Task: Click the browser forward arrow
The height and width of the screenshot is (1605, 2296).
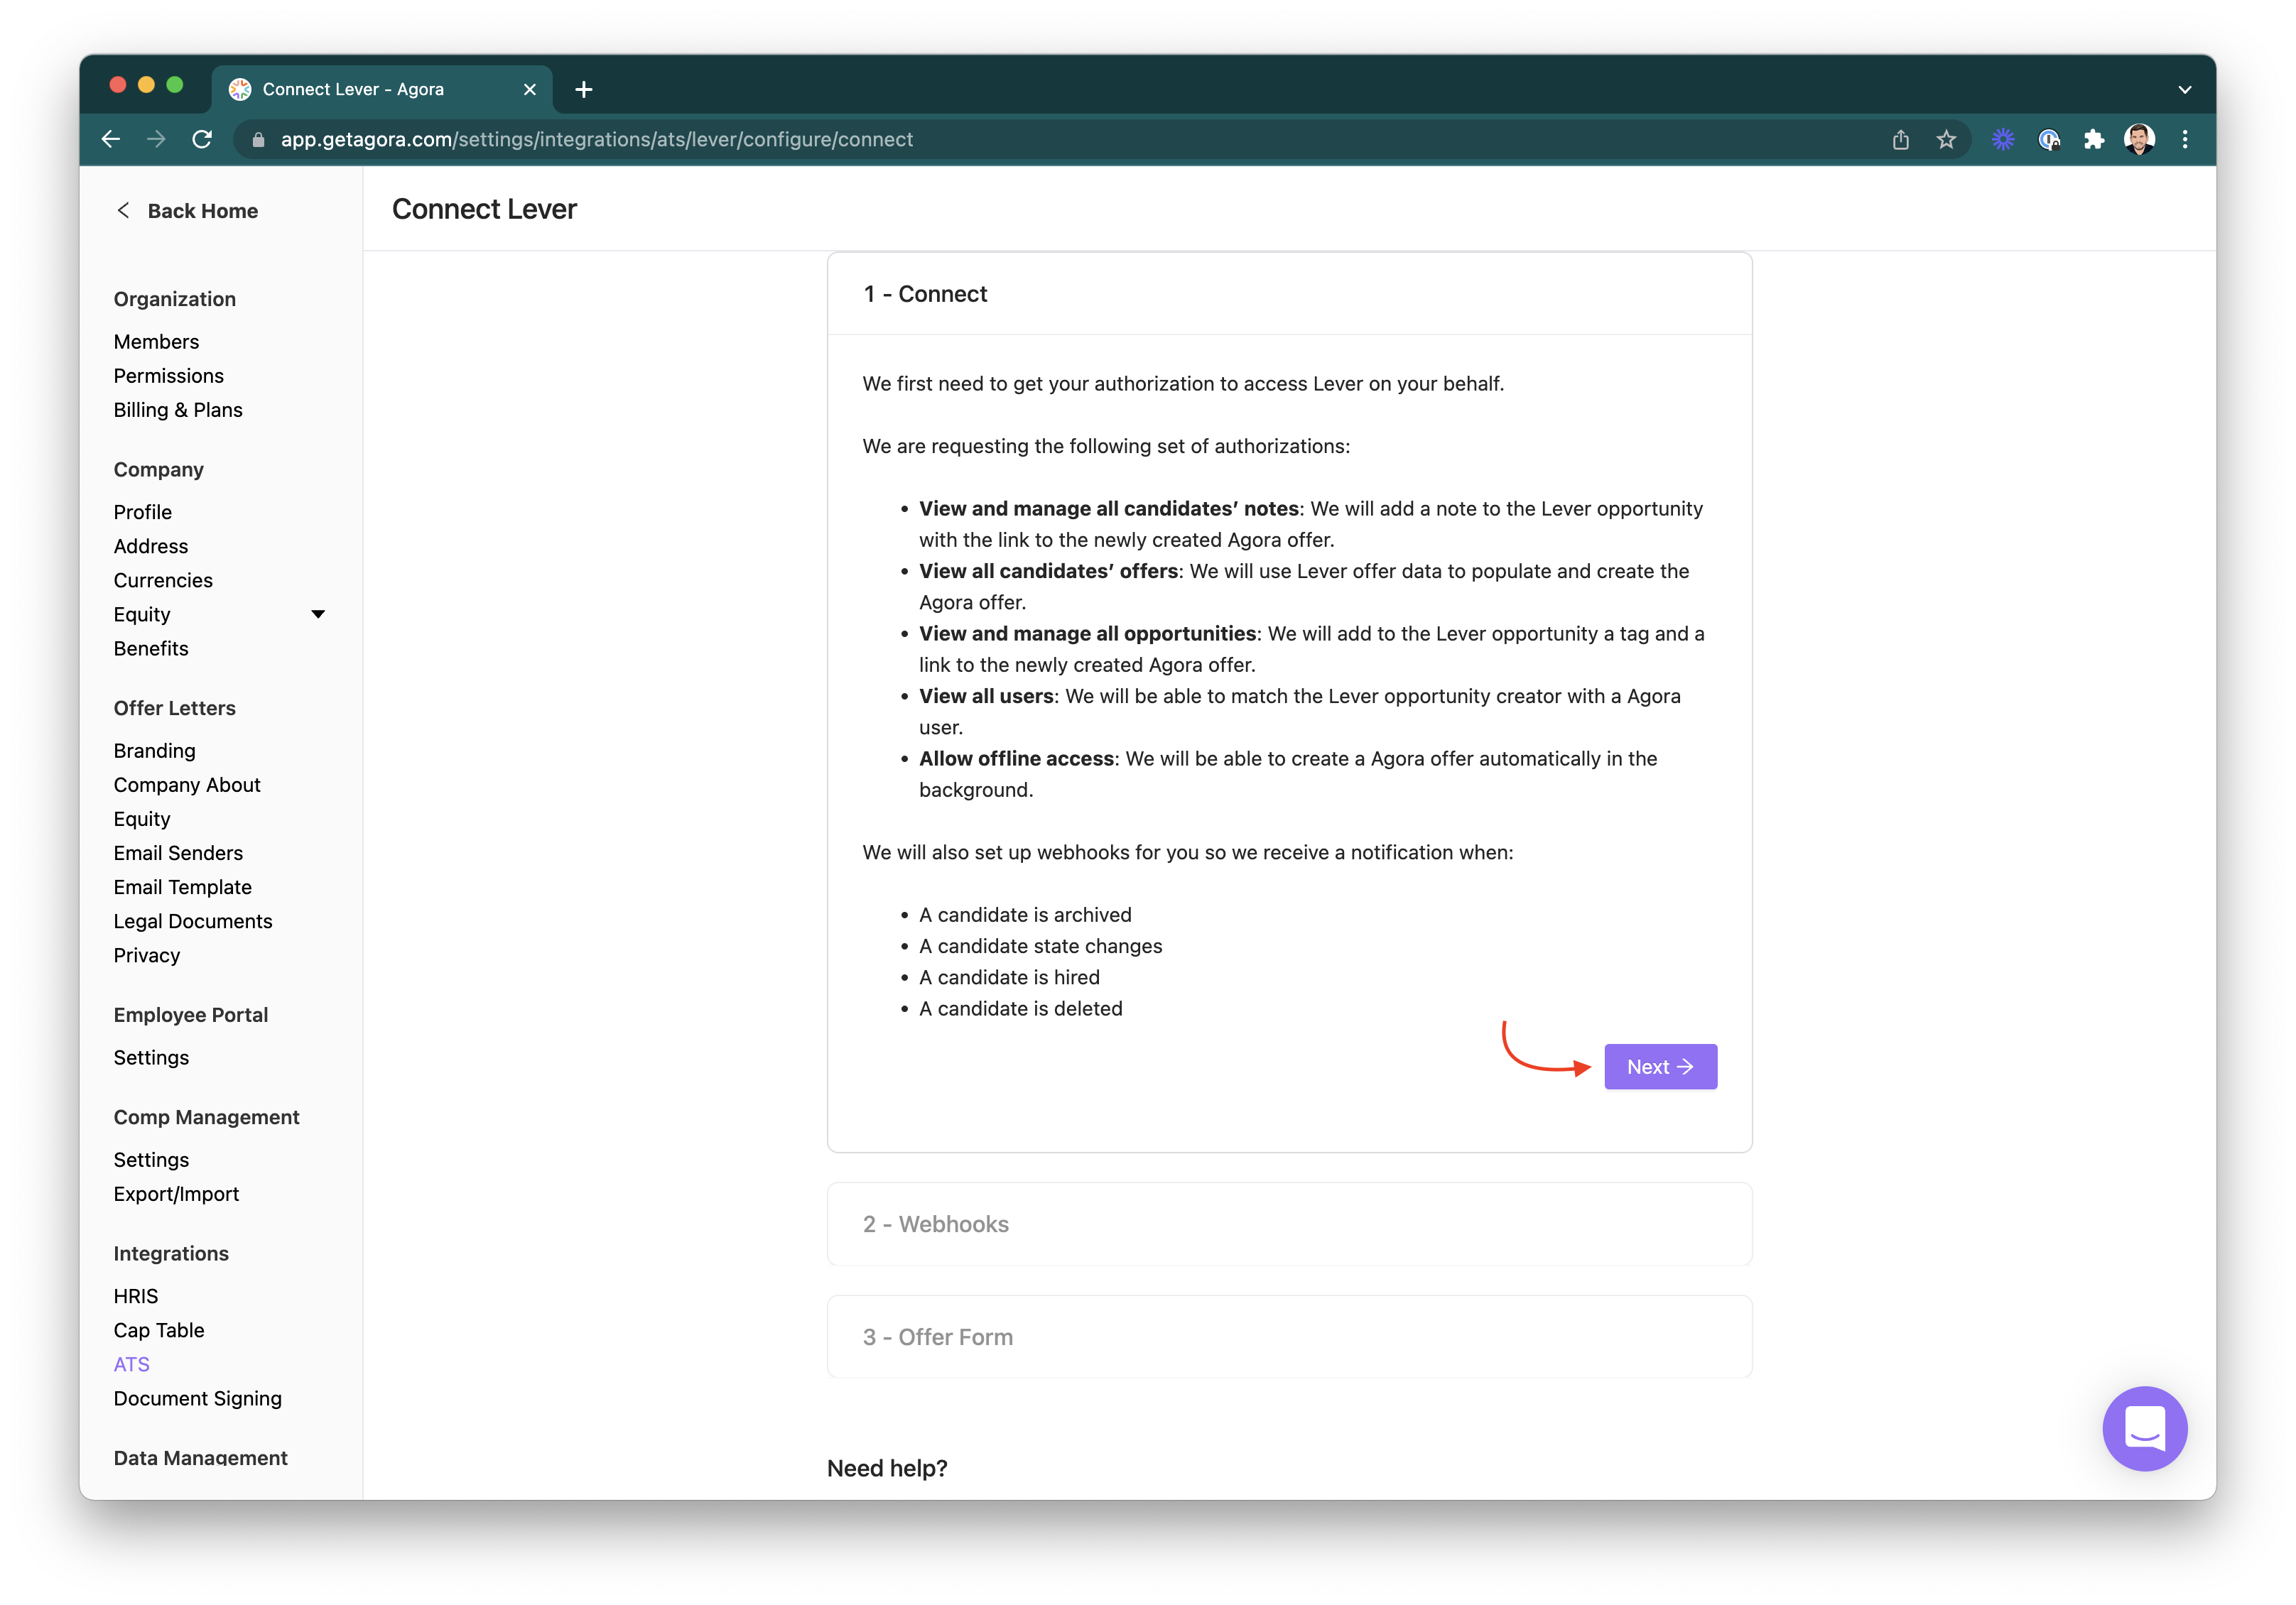Action: coord(156,139)
